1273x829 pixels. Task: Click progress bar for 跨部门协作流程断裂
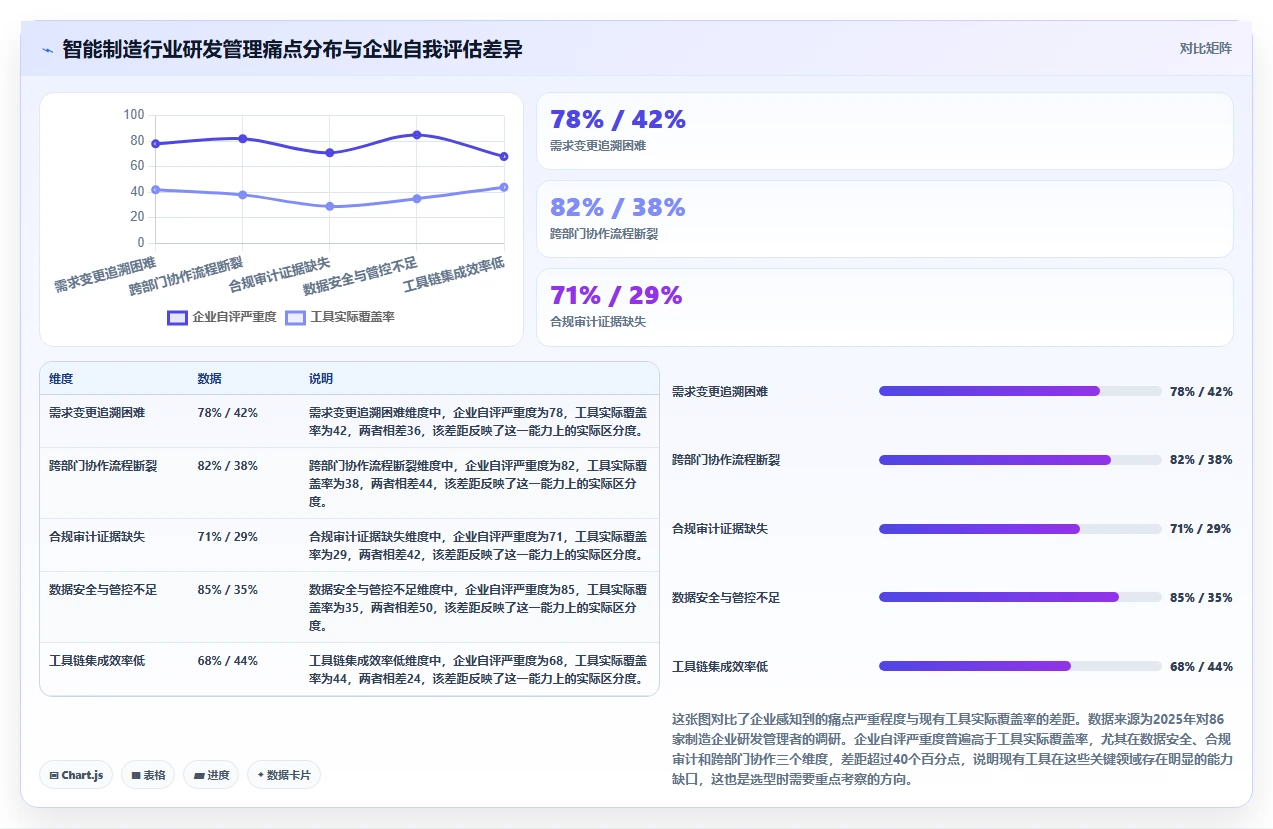(1020, 460)
